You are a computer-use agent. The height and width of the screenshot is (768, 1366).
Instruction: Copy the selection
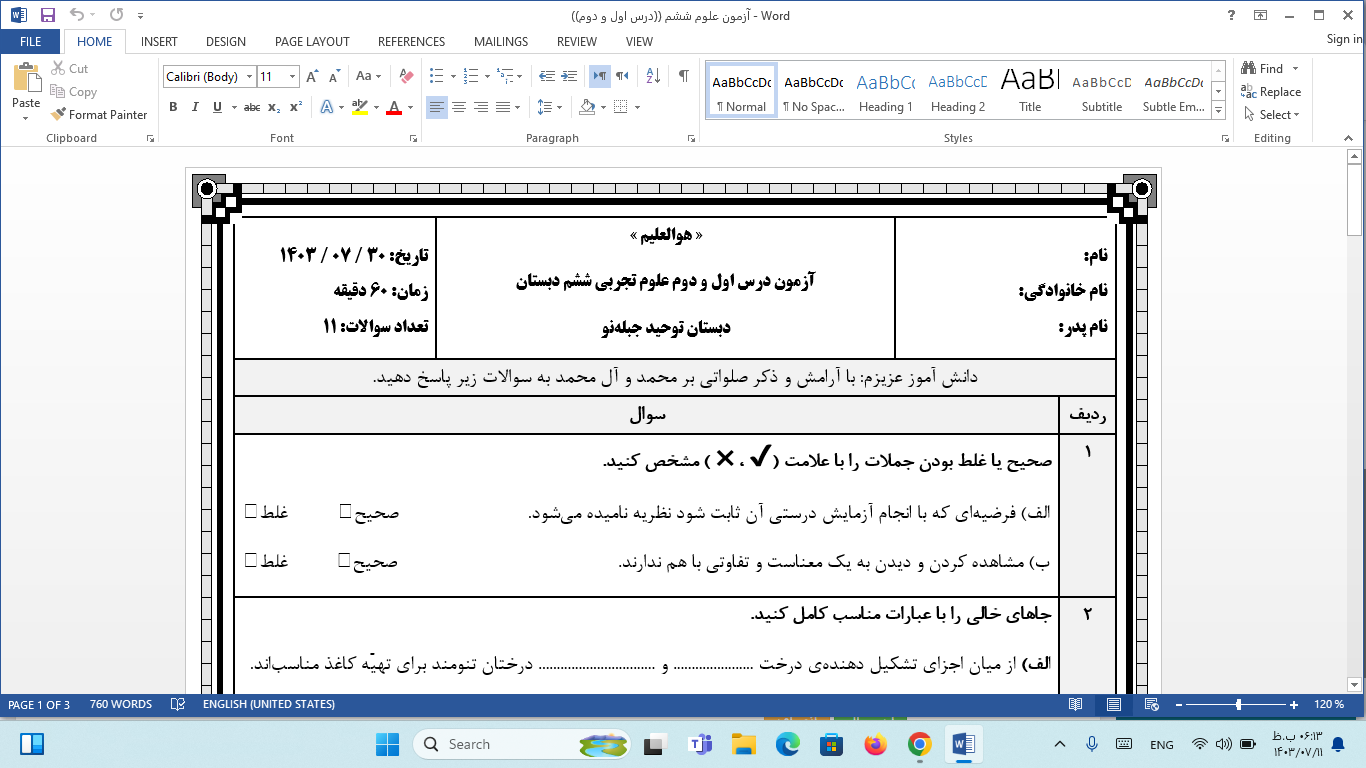(73, 92)
